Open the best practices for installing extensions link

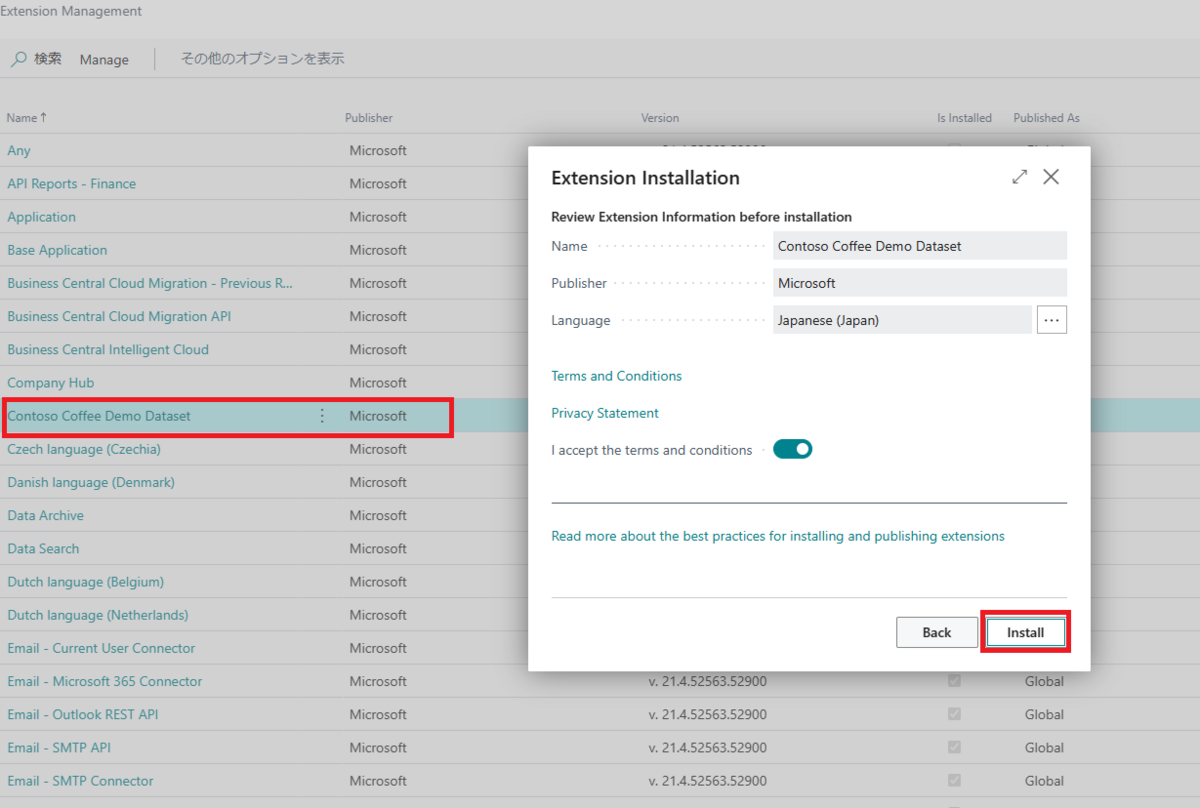click(777, 535)
